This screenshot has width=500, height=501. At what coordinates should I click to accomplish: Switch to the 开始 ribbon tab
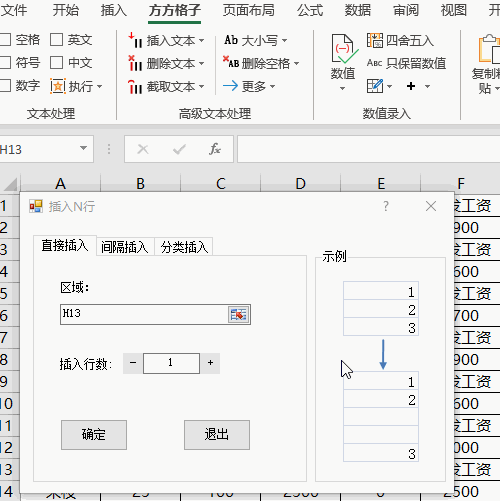pos(66,10)
